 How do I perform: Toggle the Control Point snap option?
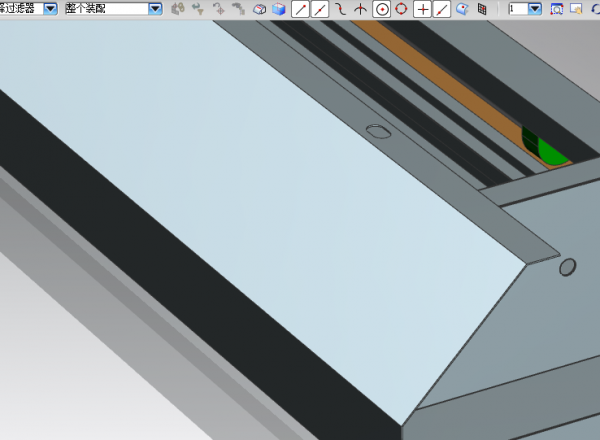pos(340,9)
